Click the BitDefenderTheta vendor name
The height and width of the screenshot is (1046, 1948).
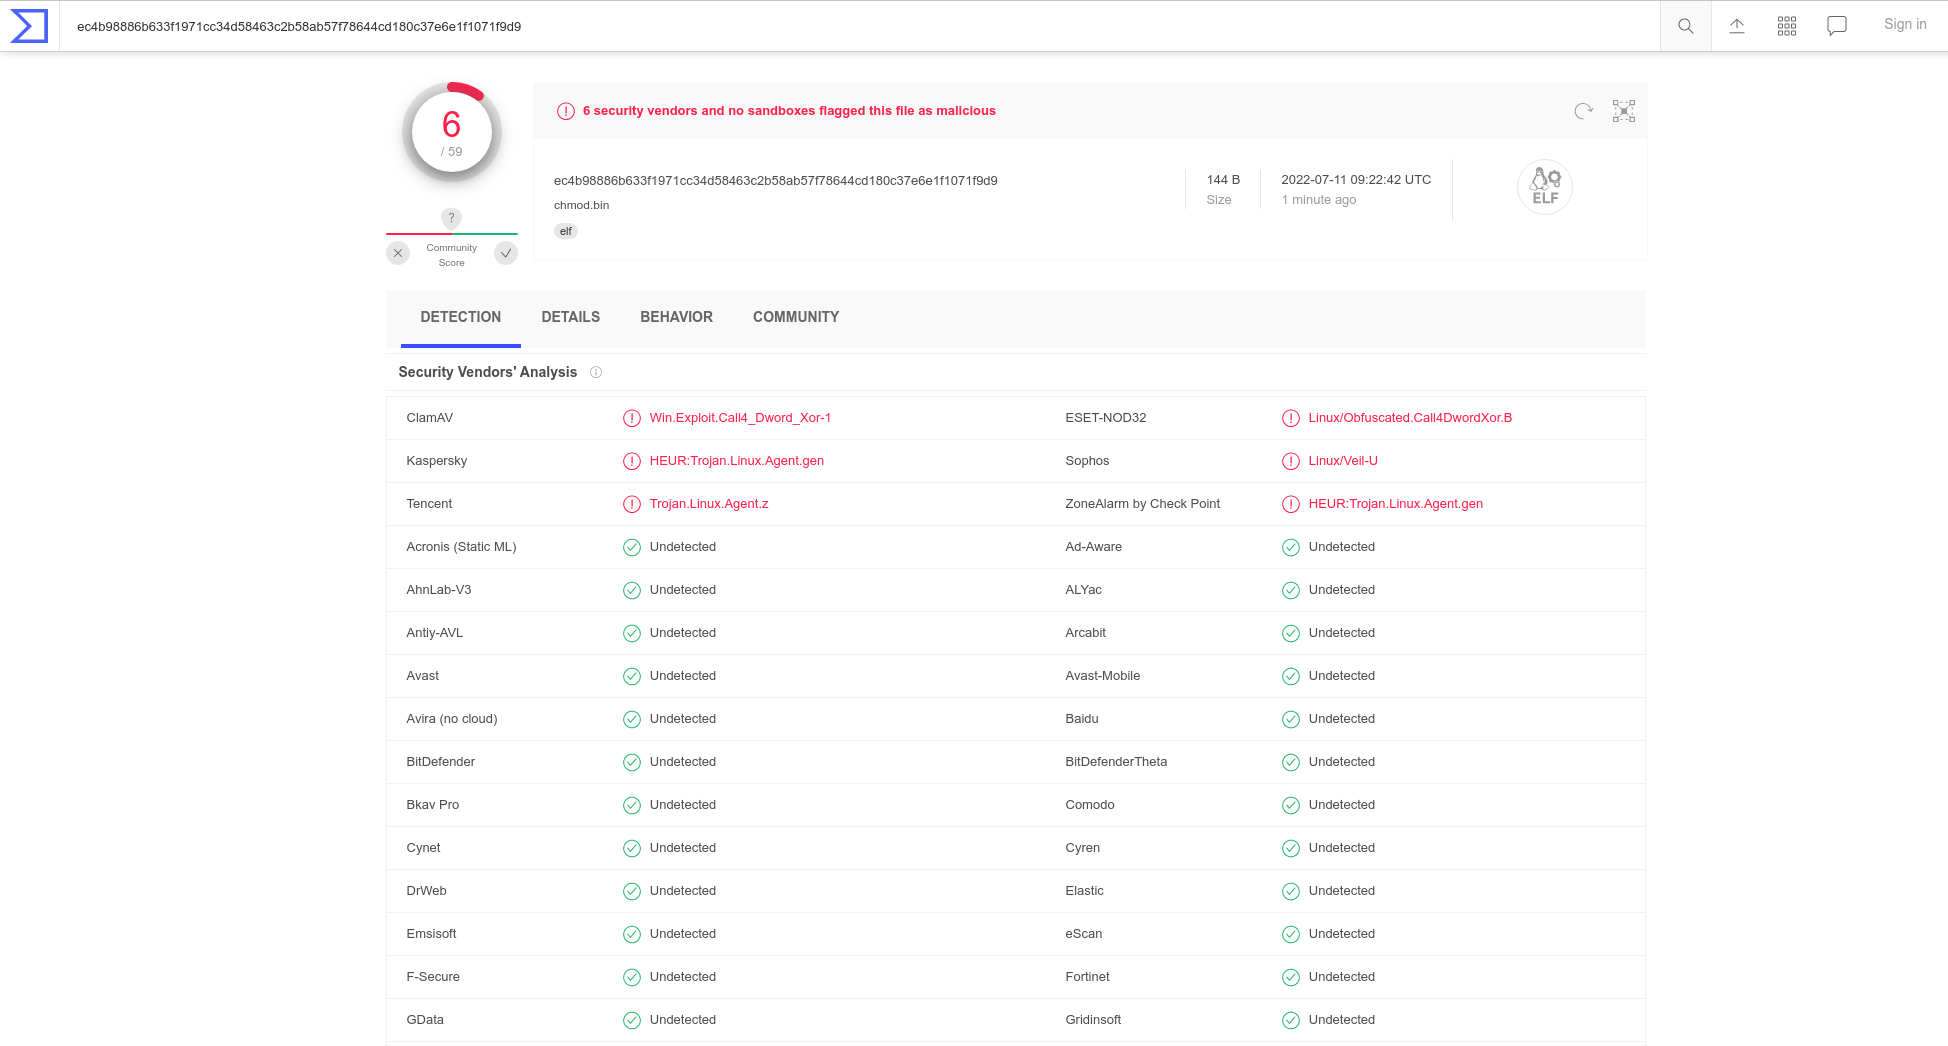click(1116, 762)
